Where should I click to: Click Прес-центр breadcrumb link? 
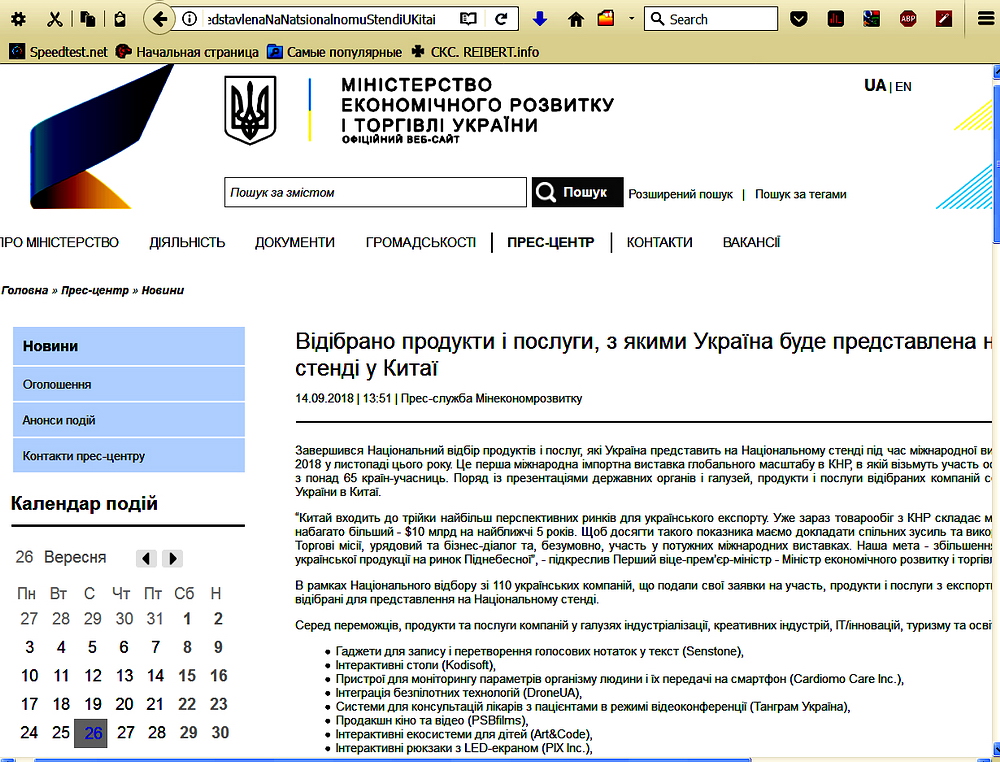coord(95,290)
